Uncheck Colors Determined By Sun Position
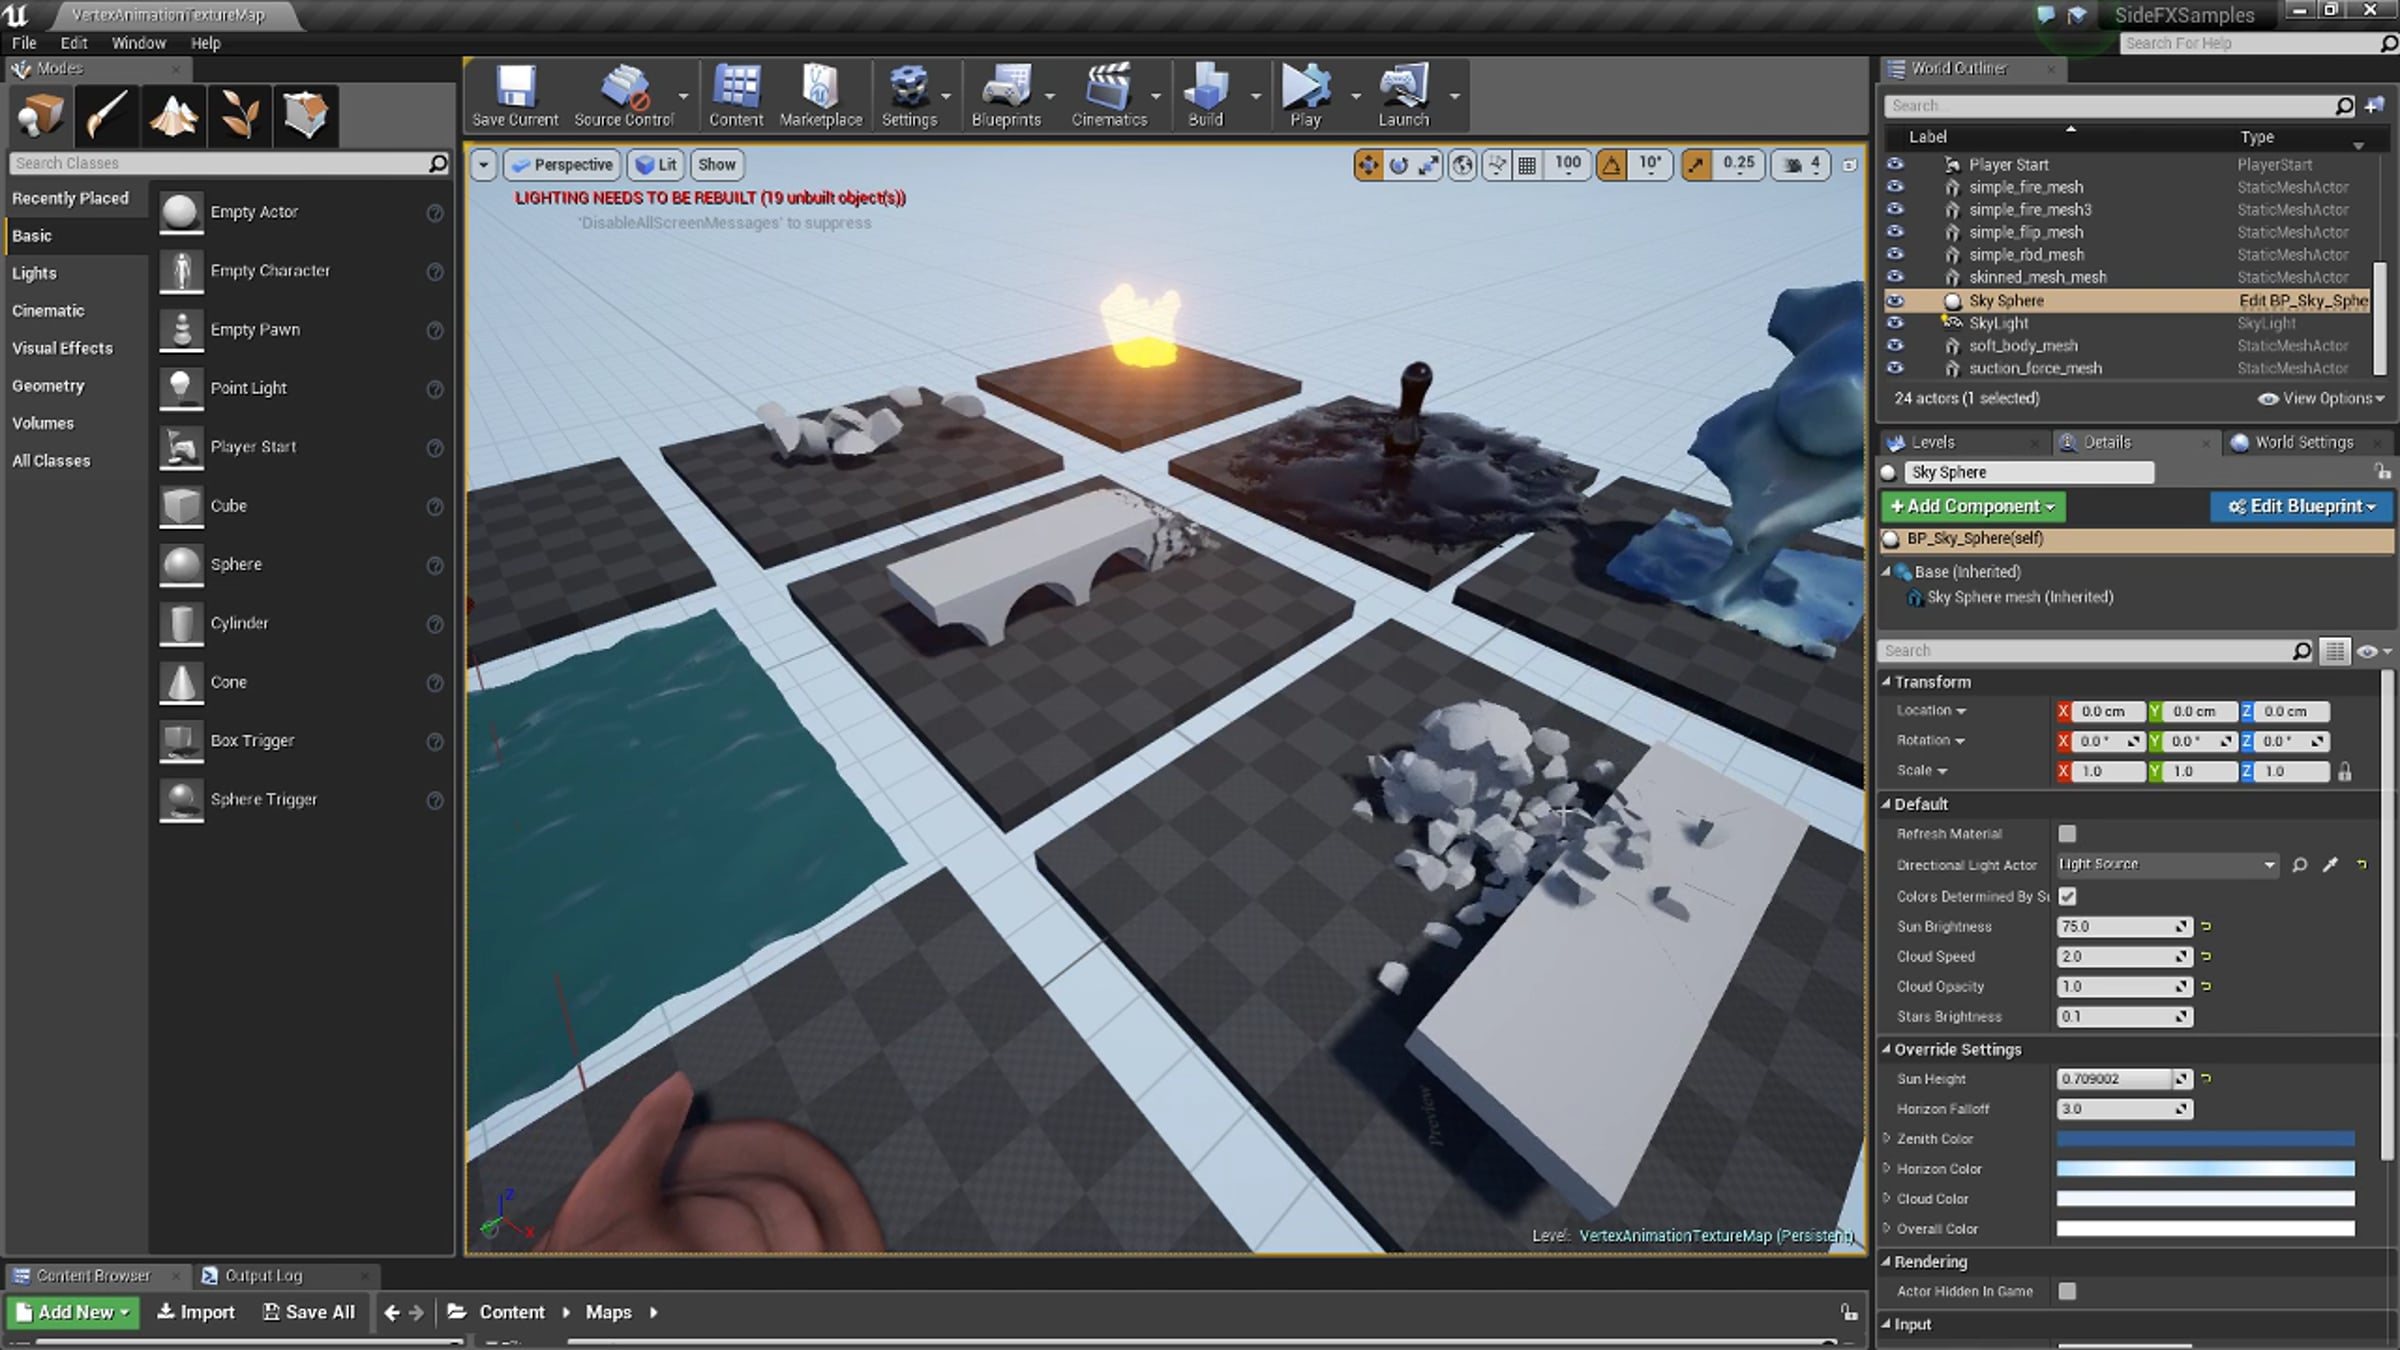Screen dimensions: 2400x1350 2067,896
